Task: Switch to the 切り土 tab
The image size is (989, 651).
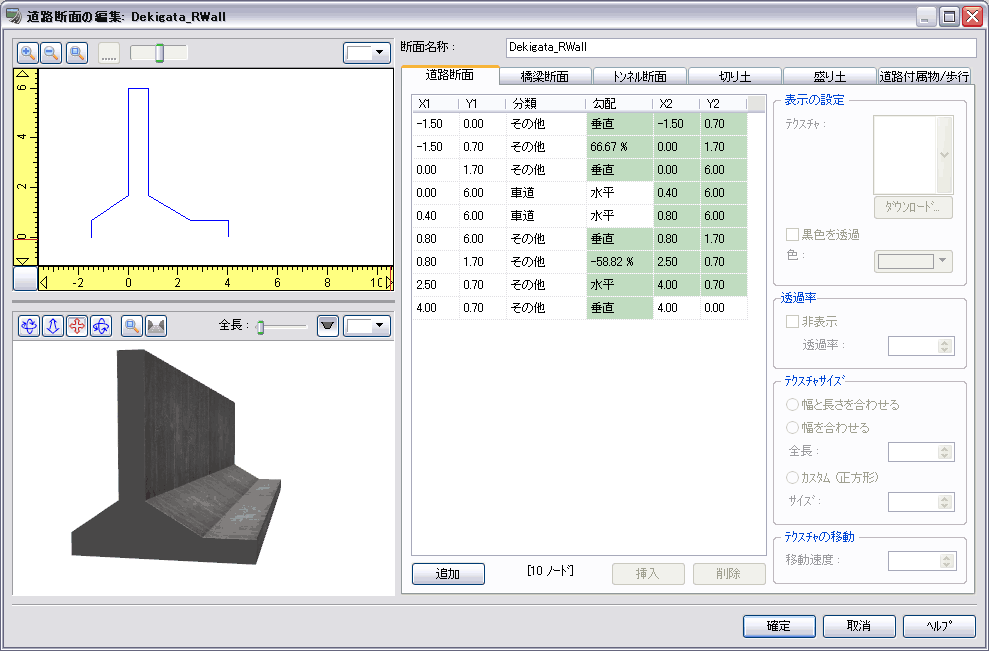Action: [x=735, y=77]
